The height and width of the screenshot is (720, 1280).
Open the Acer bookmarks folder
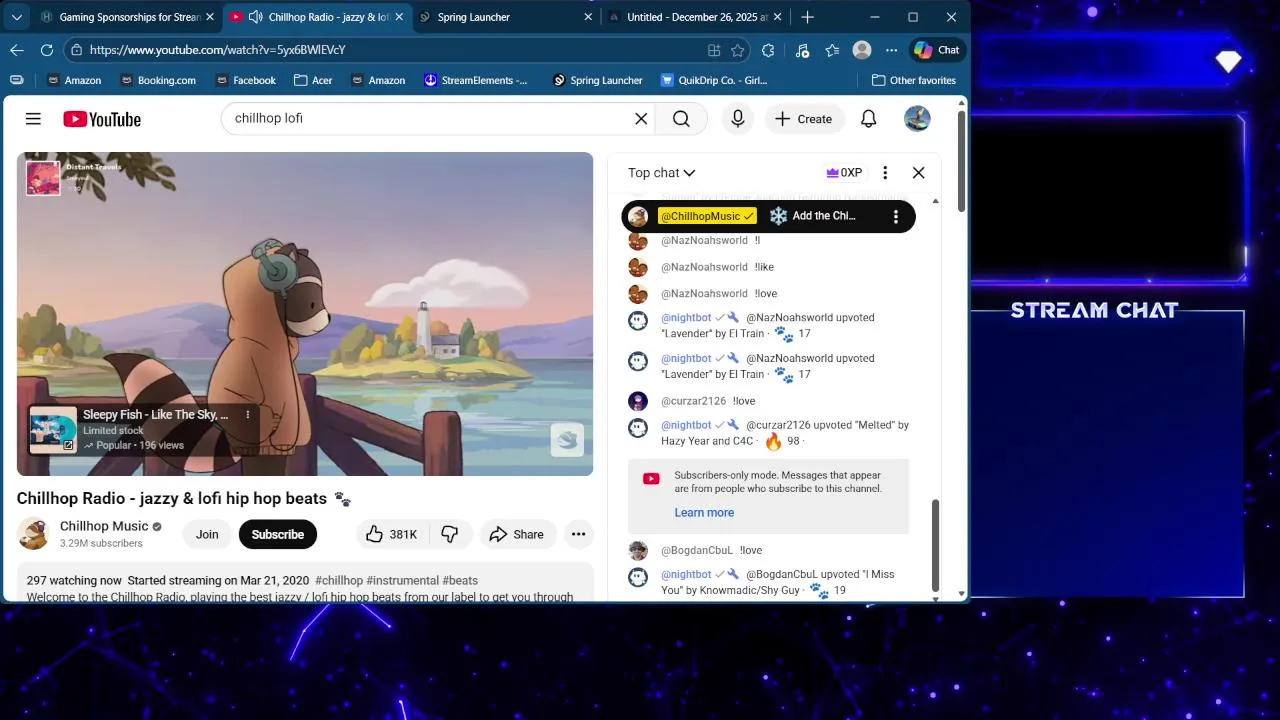click(x=313, y=80)
